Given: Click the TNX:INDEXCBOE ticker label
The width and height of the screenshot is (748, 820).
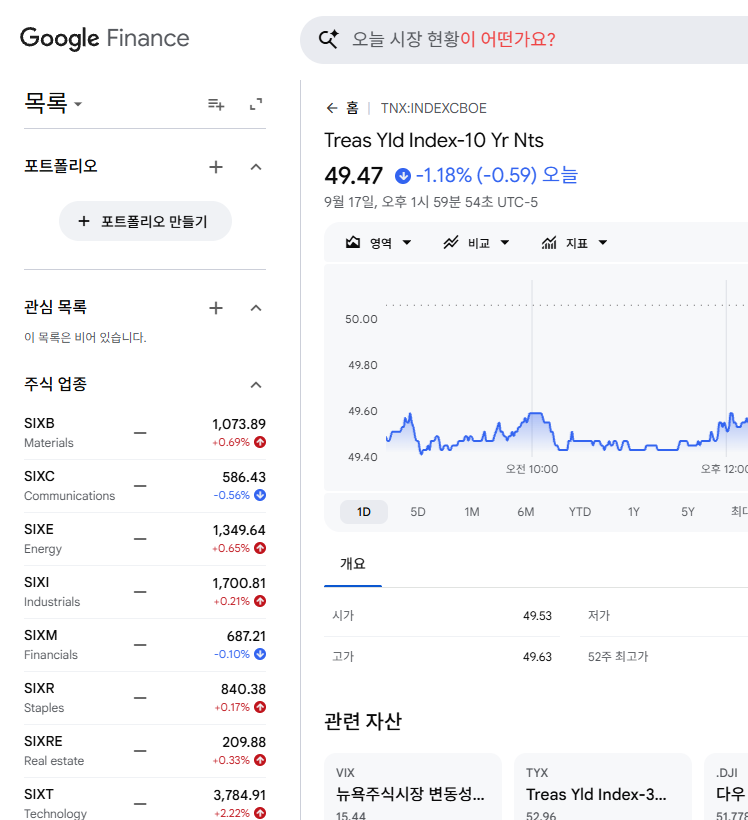Looking at the screenshot, I should click(x=434, y=108).
